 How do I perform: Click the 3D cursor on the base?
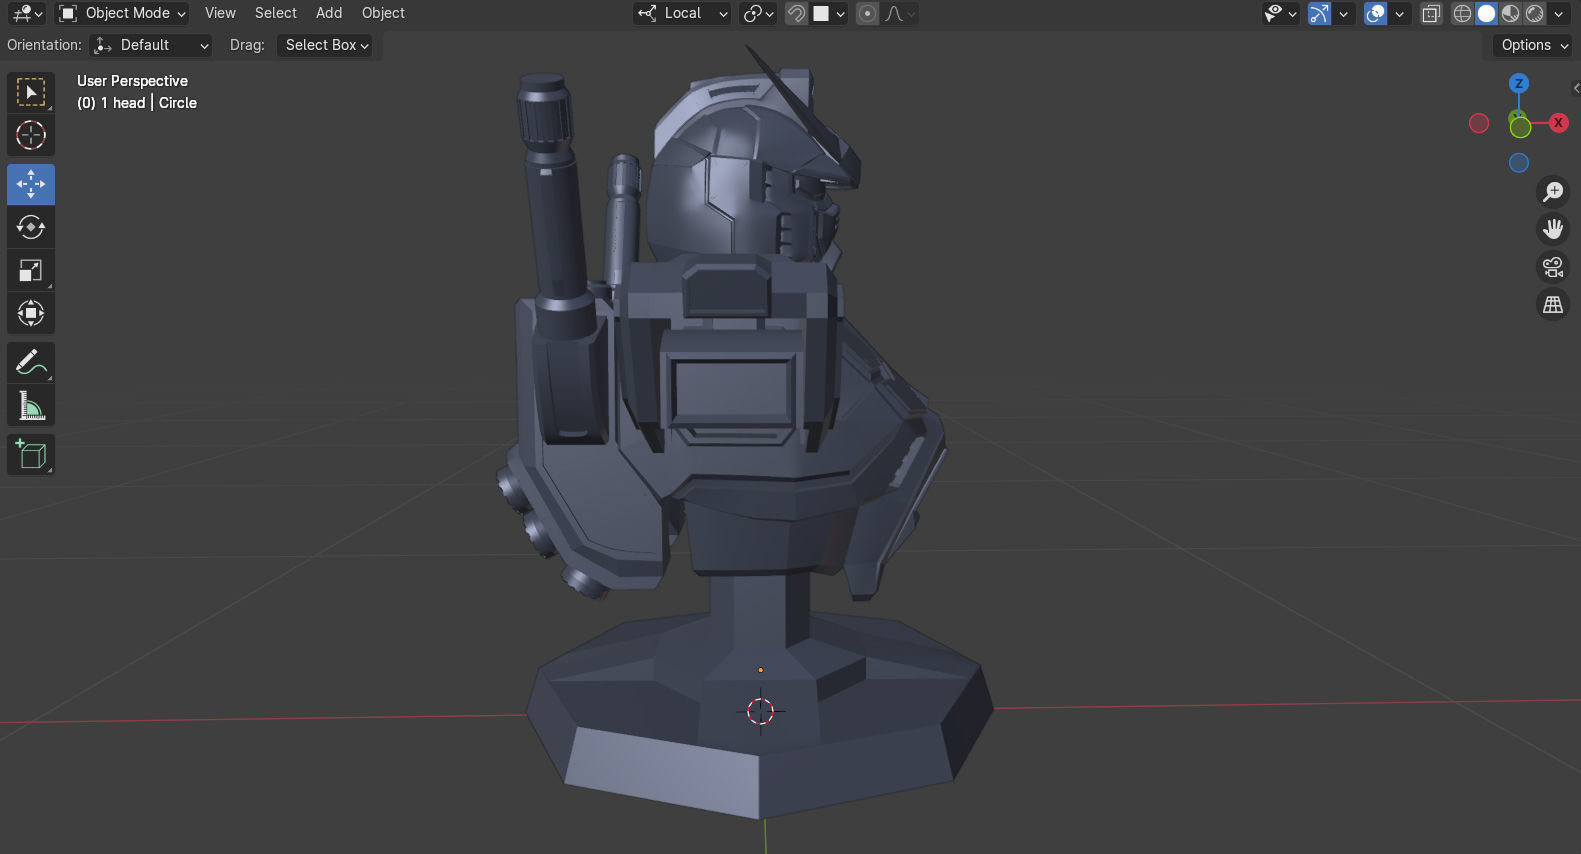[x=761, y=711]
